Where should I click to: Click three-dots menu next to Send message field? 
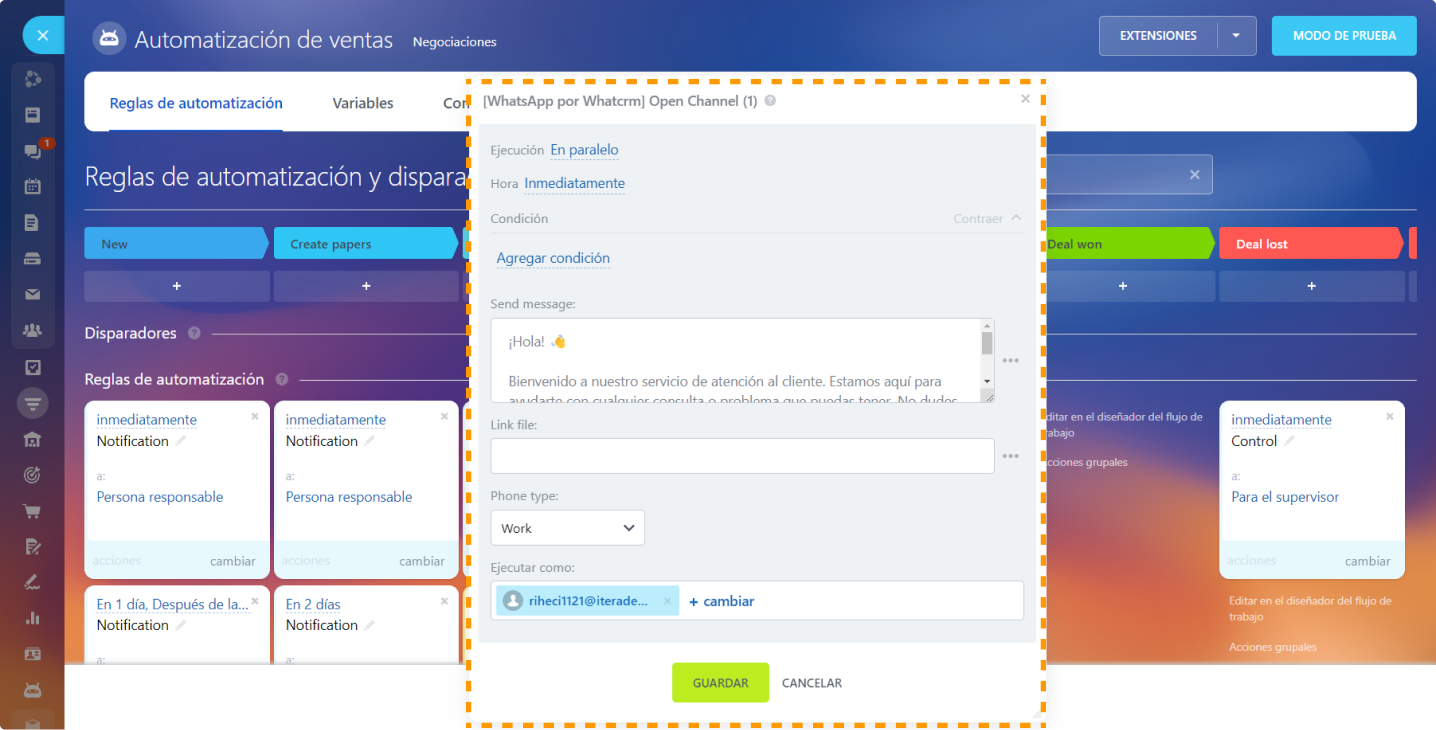pyautogui.click(x=1010, y=361)
